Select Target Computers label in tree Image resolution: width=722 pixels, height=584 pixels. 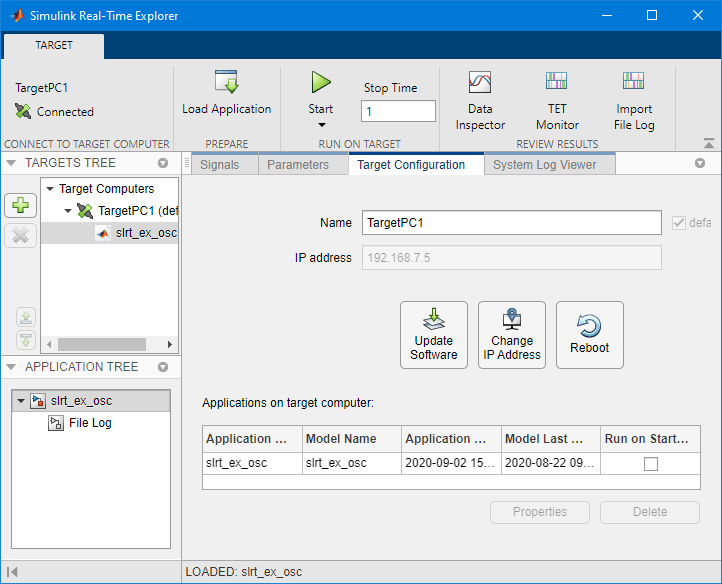pyautogui.click(x=106, y=189)
